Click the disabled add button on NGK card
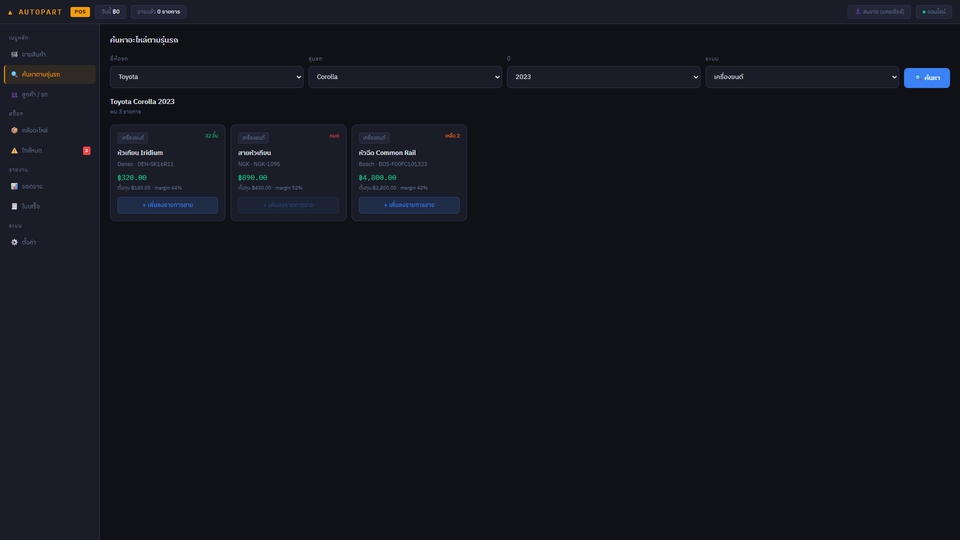 (x=288, y=205)
